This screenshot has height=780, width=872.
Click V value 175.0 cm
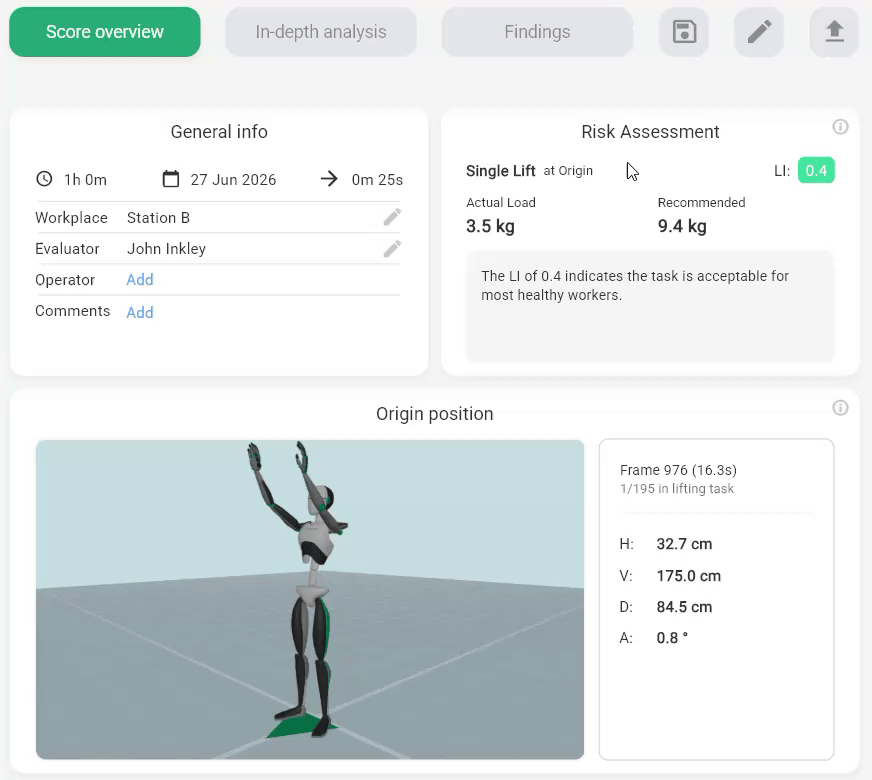tap(688, 575)
